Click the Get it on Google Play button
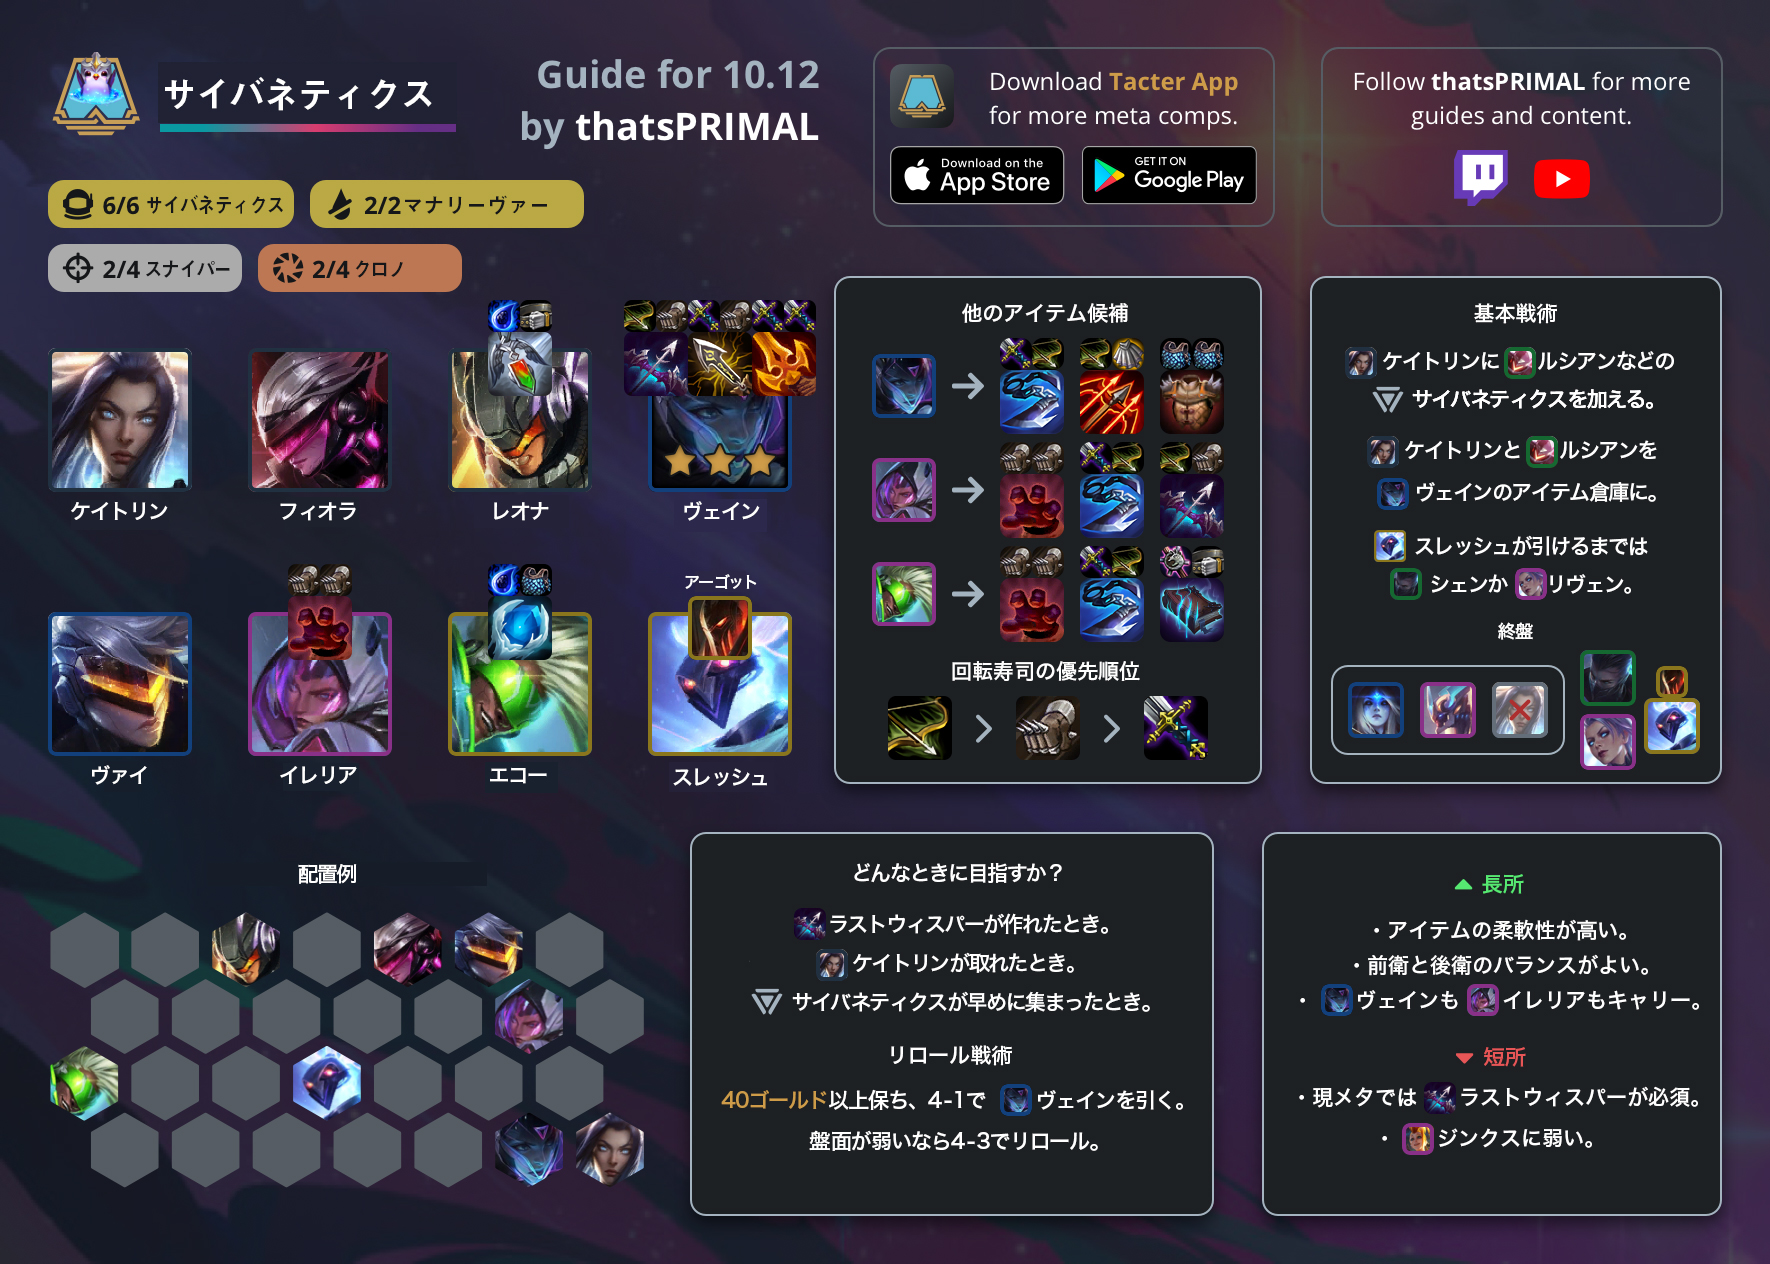The height and width of the screenshot is (1264, 1770). tap(1169, 176)
